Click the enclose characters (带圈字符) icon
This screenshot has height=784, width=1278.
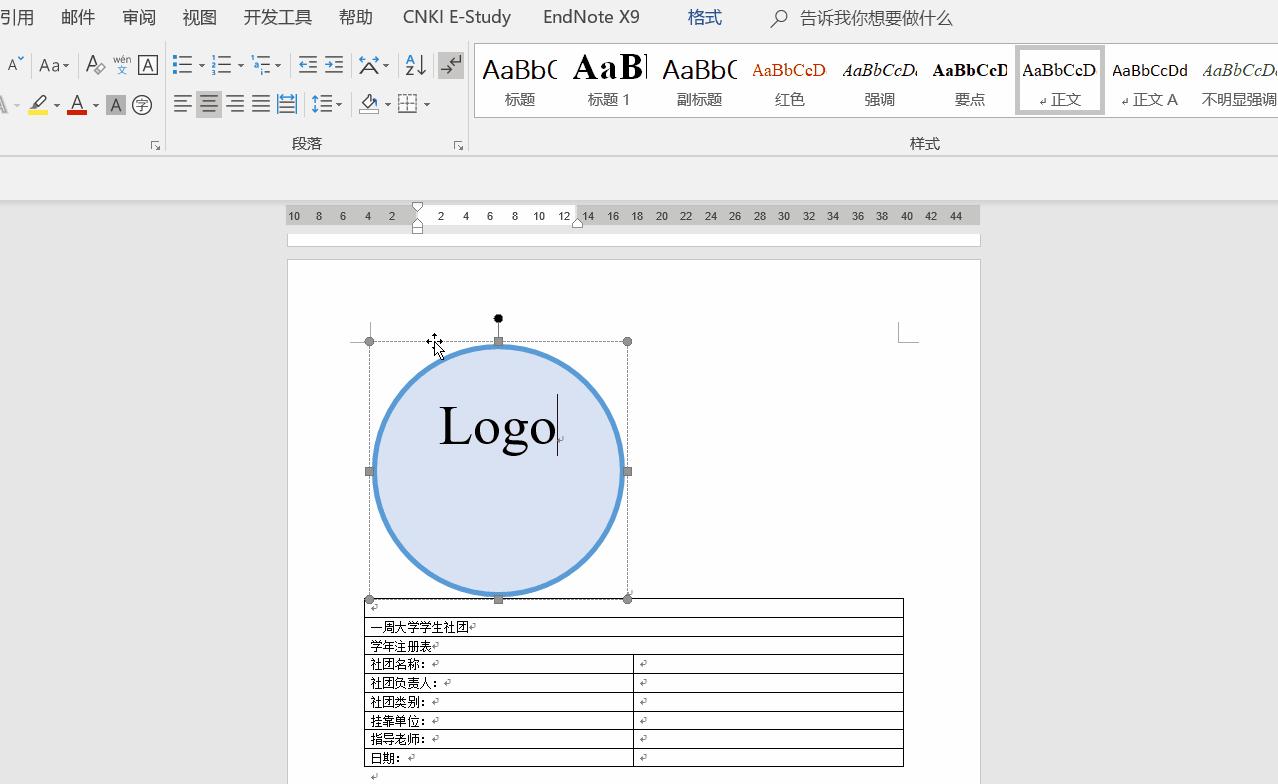[x=142, y=104]
